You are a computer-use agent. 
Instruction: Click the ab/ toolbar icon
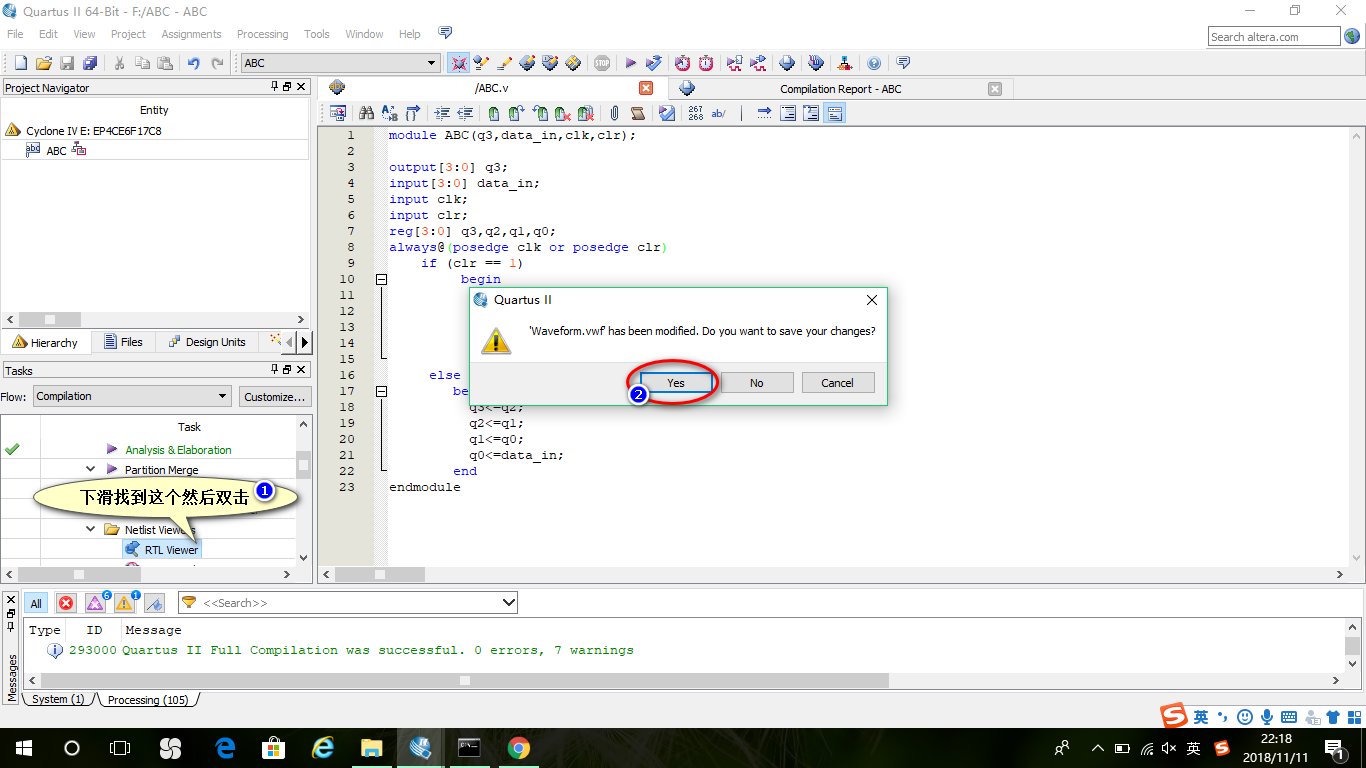718,114
